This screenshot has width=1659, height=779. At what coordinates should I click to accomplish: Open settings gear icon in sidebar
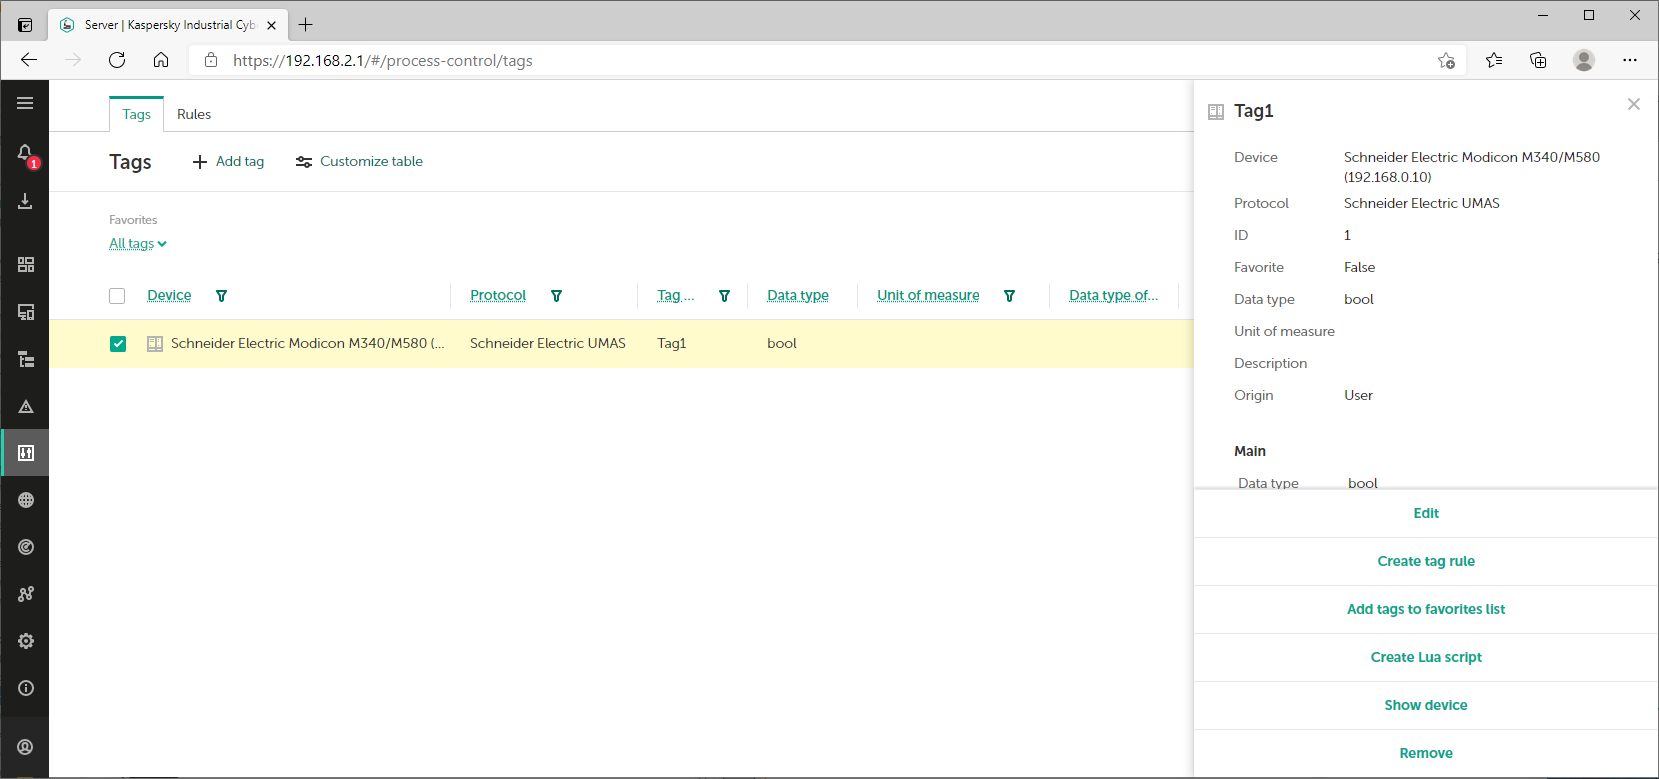point(26,641)
